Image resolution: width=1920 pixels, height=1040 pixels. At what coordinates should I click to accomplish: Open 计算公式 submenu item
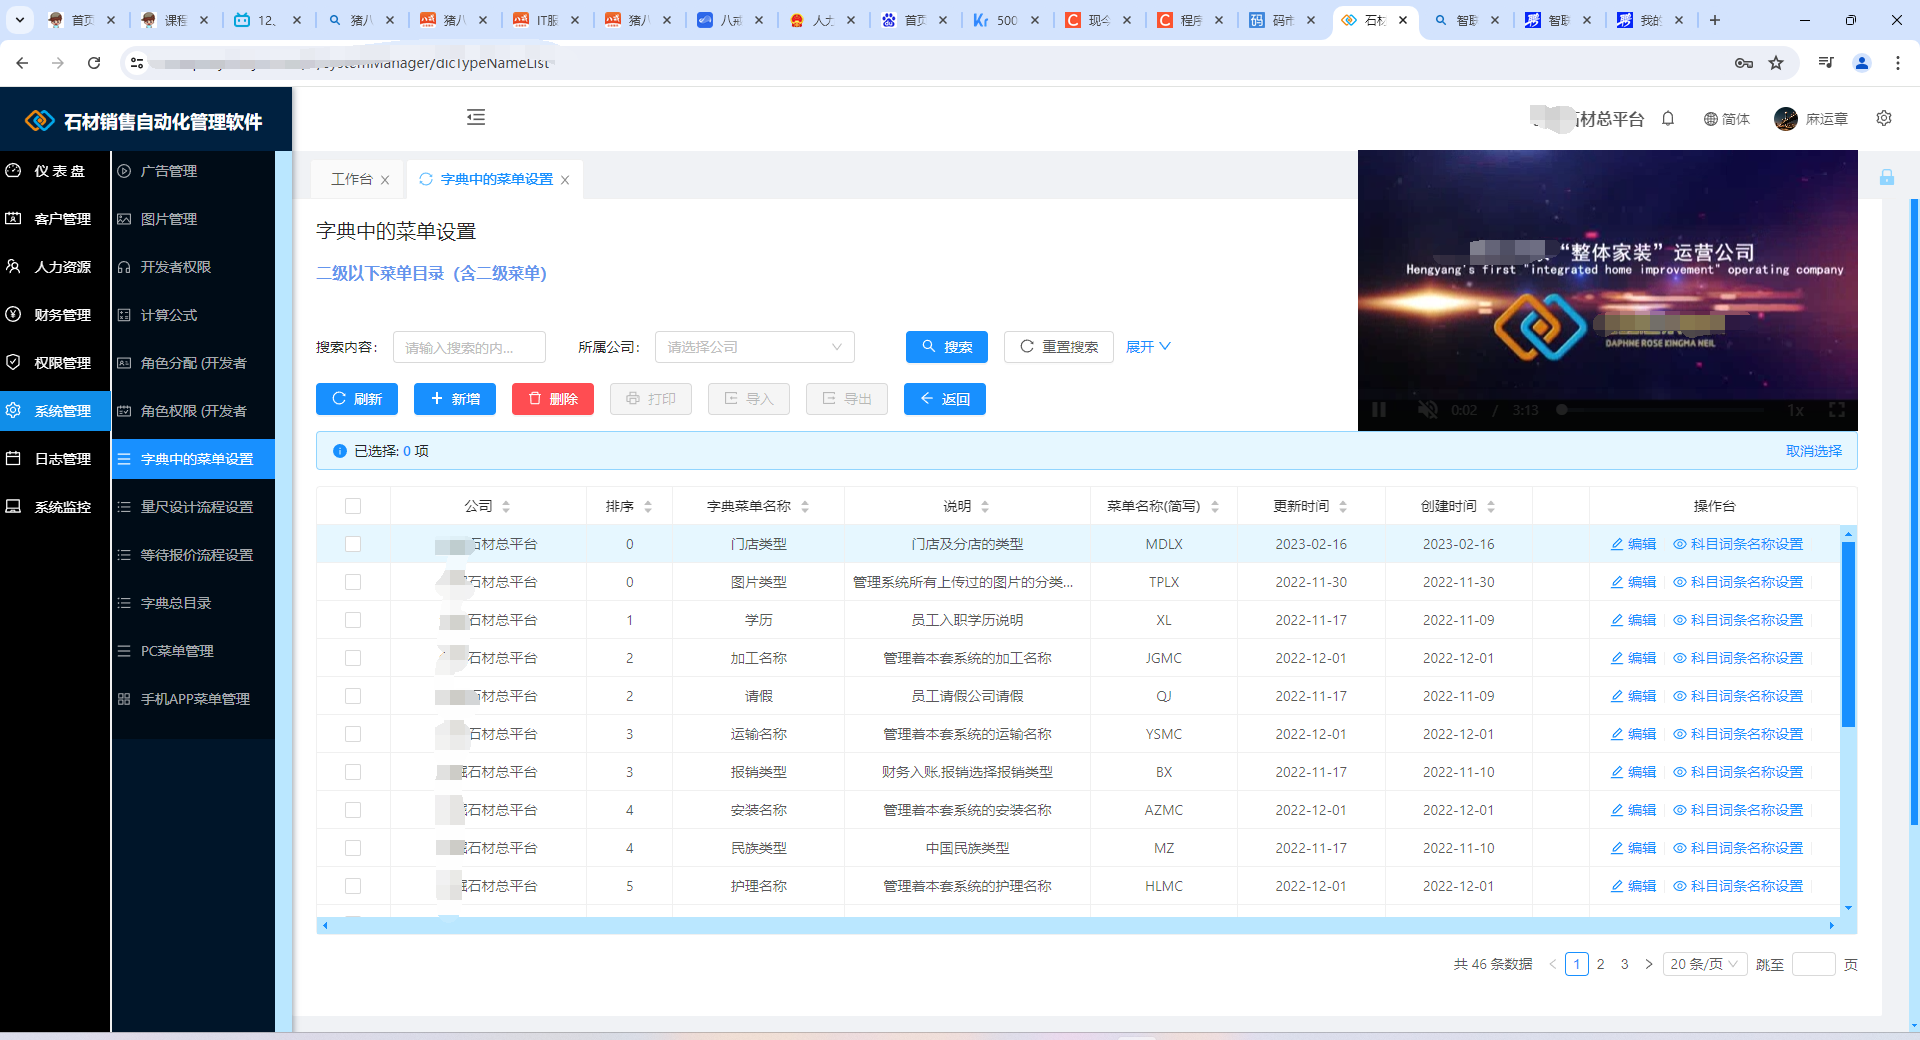[193, 315]
